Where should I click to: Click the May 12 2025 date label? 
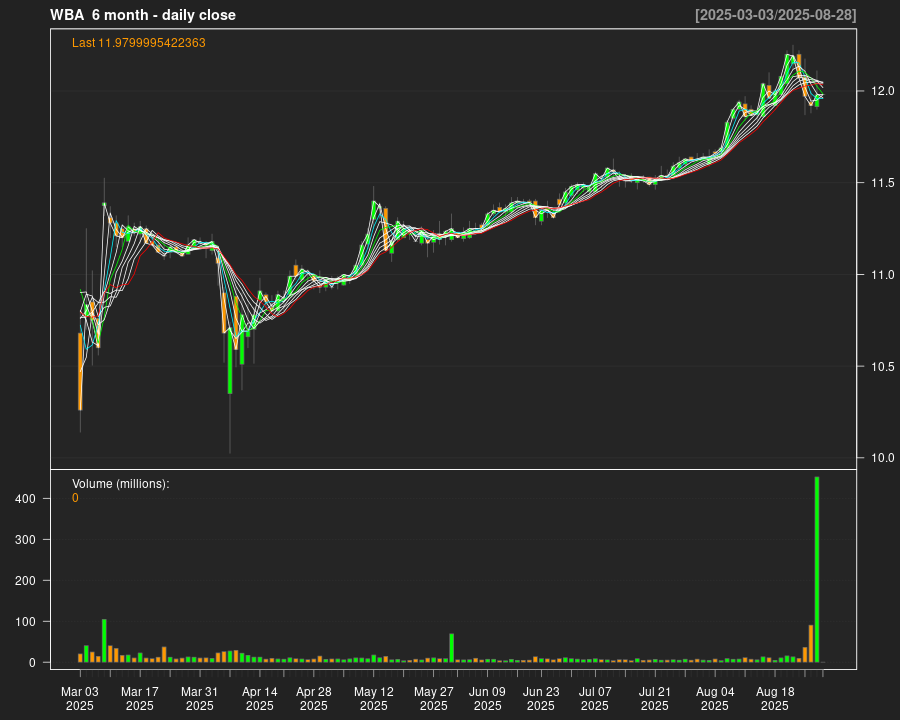374,698
